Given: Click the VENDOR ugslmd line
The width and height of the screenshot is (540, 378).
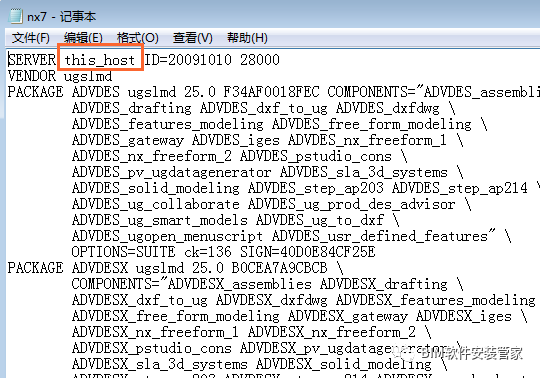Looking at the screenshot, I should 60,76.
